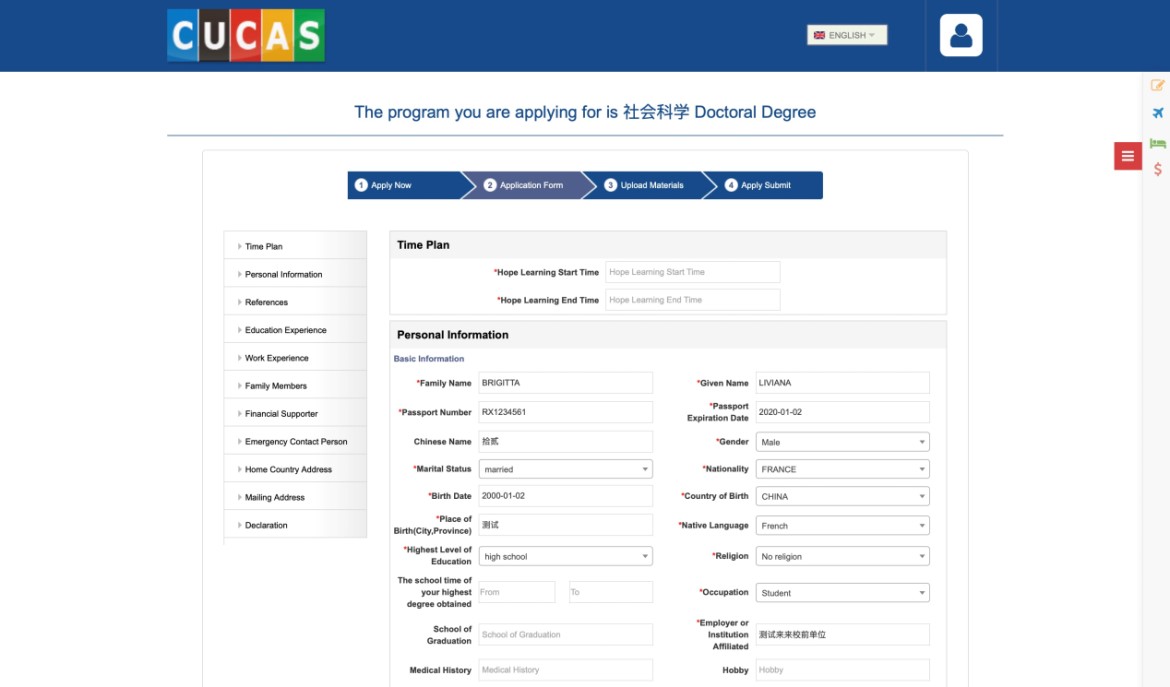Open the red hamburger menu icon
This screenshot has width=1170, height=687.
[x=1128, y=156]
